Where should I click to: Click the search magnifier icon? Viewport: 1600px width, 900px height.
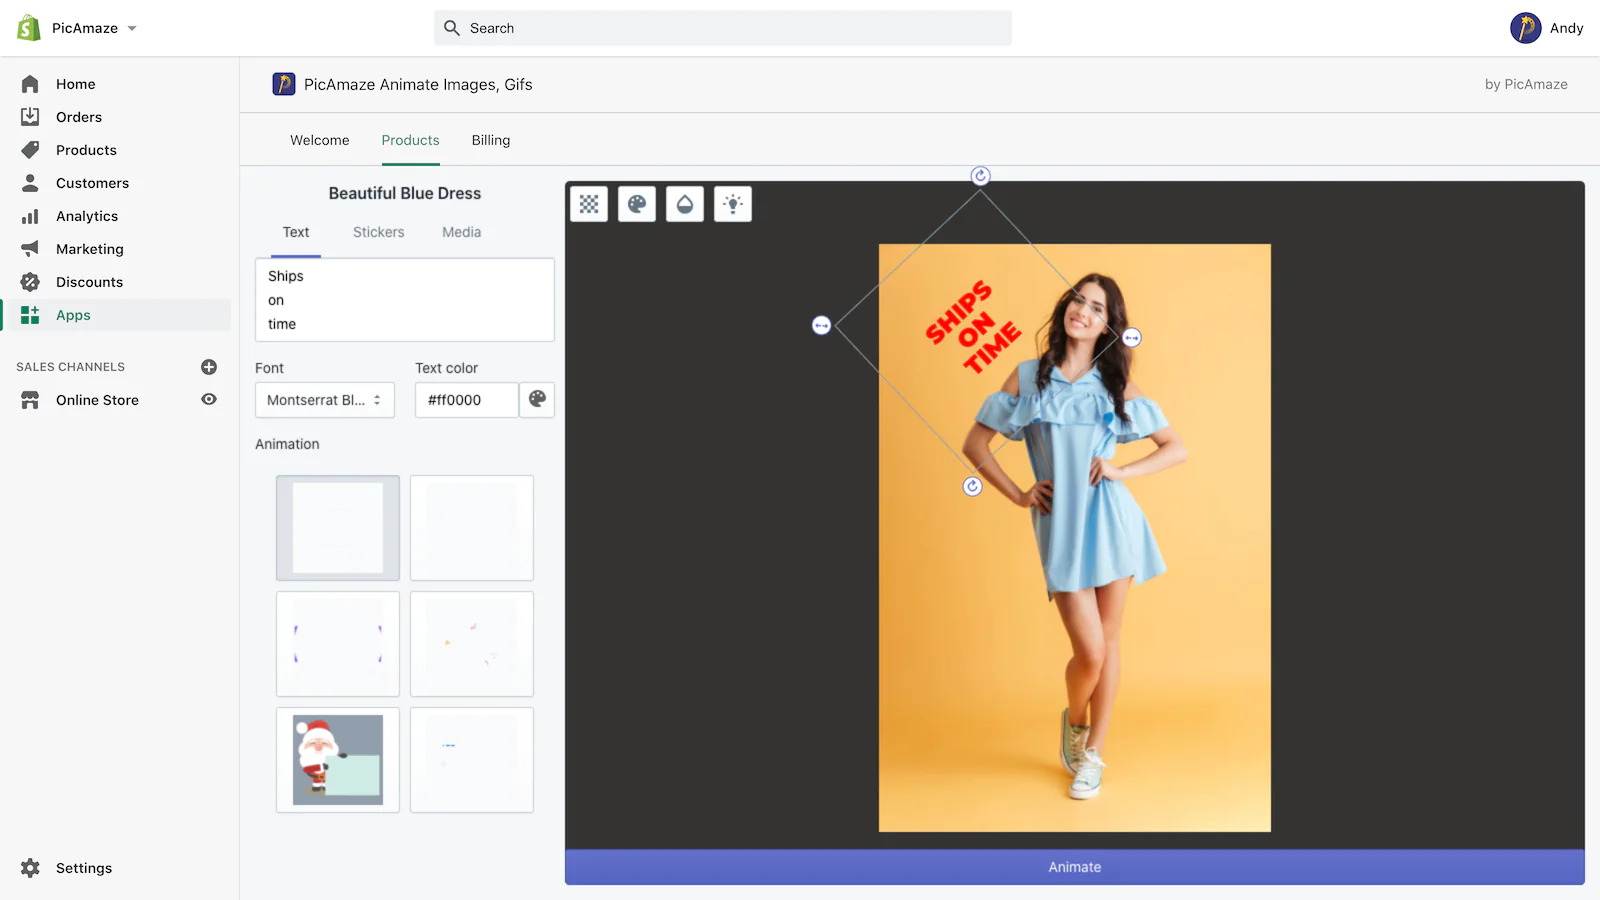coord(452,28)
